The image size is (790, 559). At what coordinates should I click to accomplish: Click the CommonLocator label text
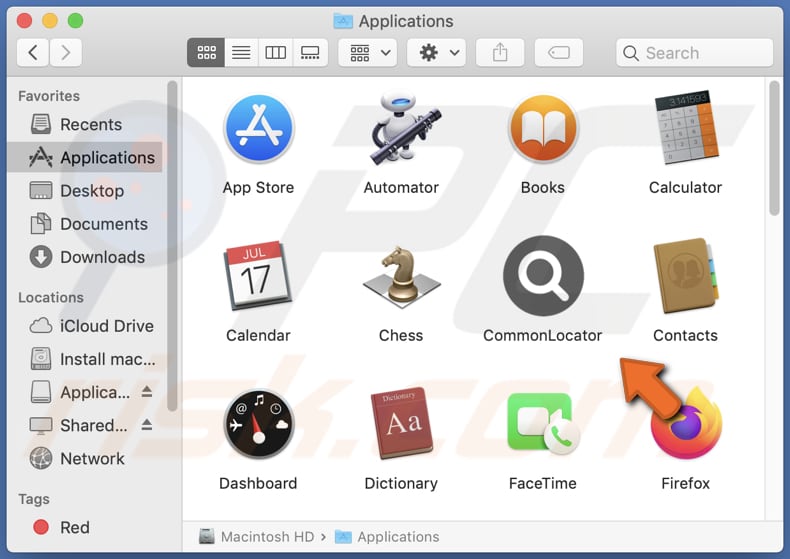tap(543, 335)
